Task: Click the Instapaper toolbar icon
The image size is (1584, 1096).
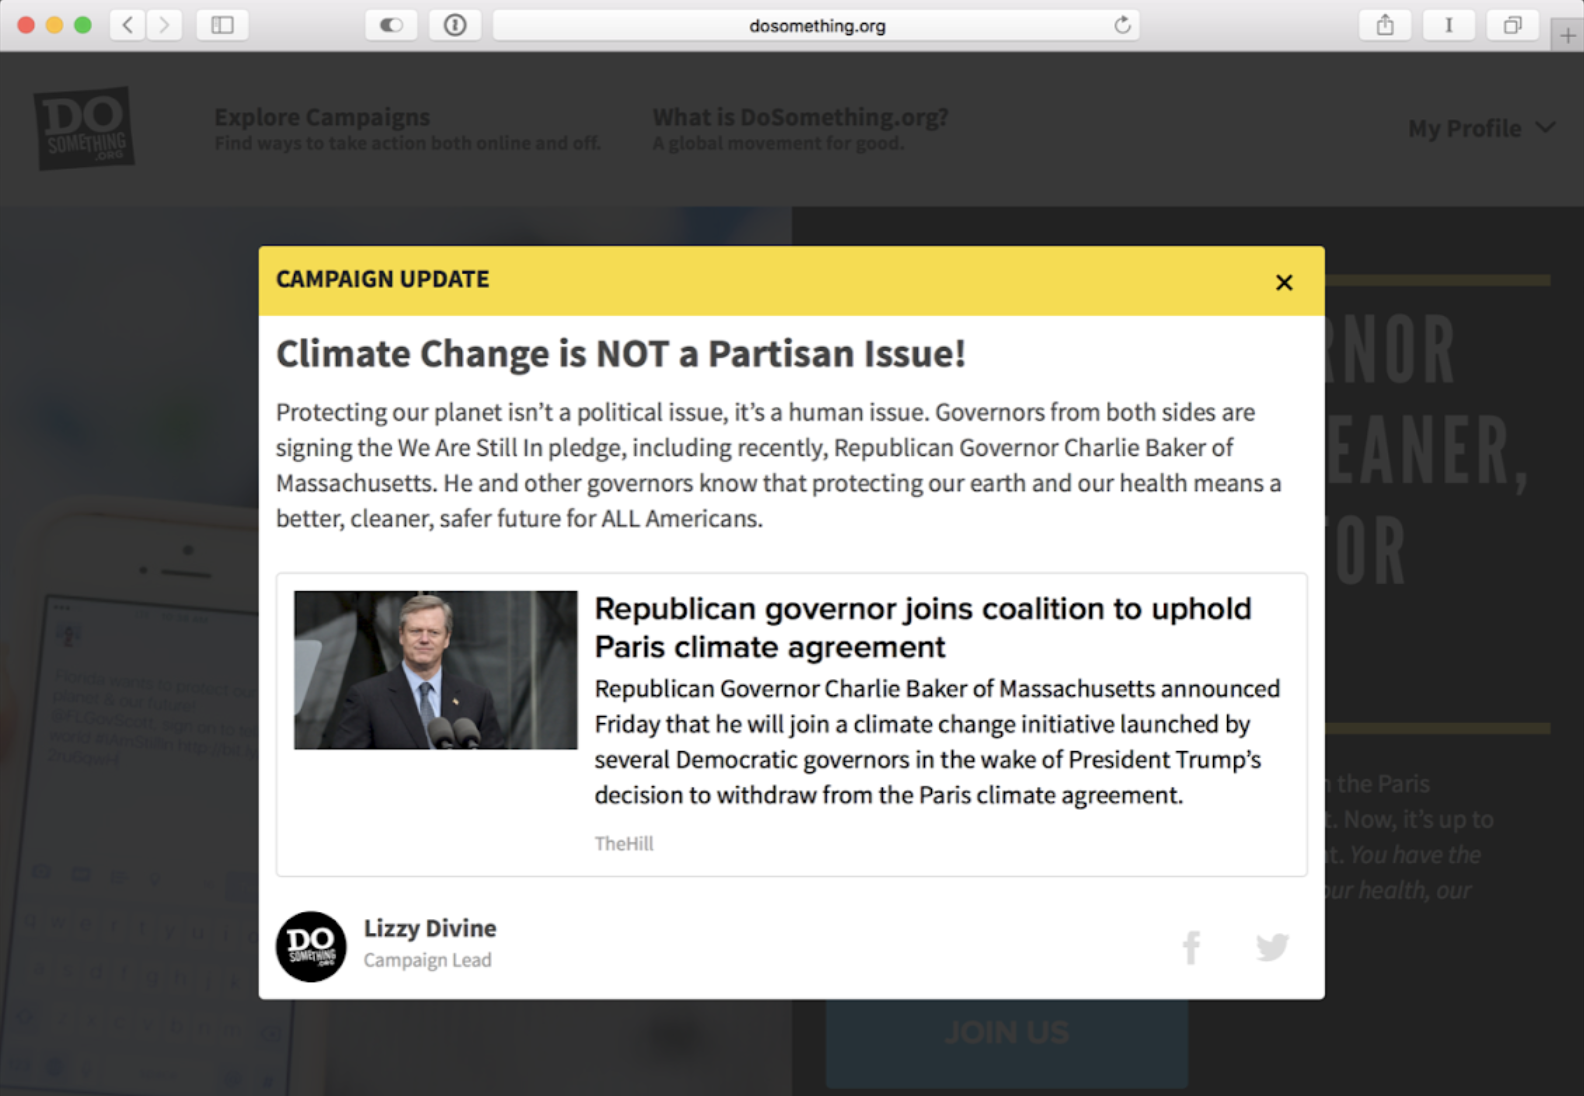Action: 1448,25
